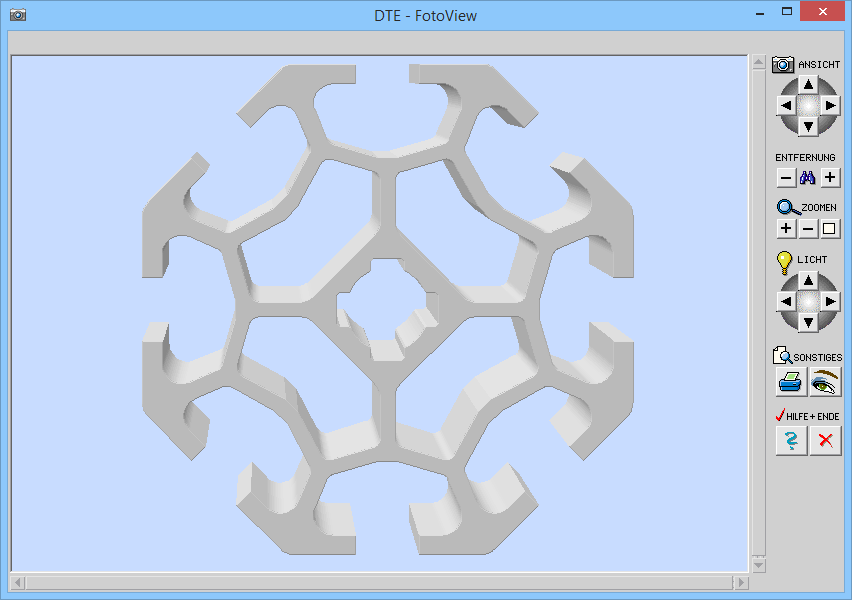Move light down with Licht down arrow
Image resolution: width=852 pixels, height=600 pixels.
point(808,322)
